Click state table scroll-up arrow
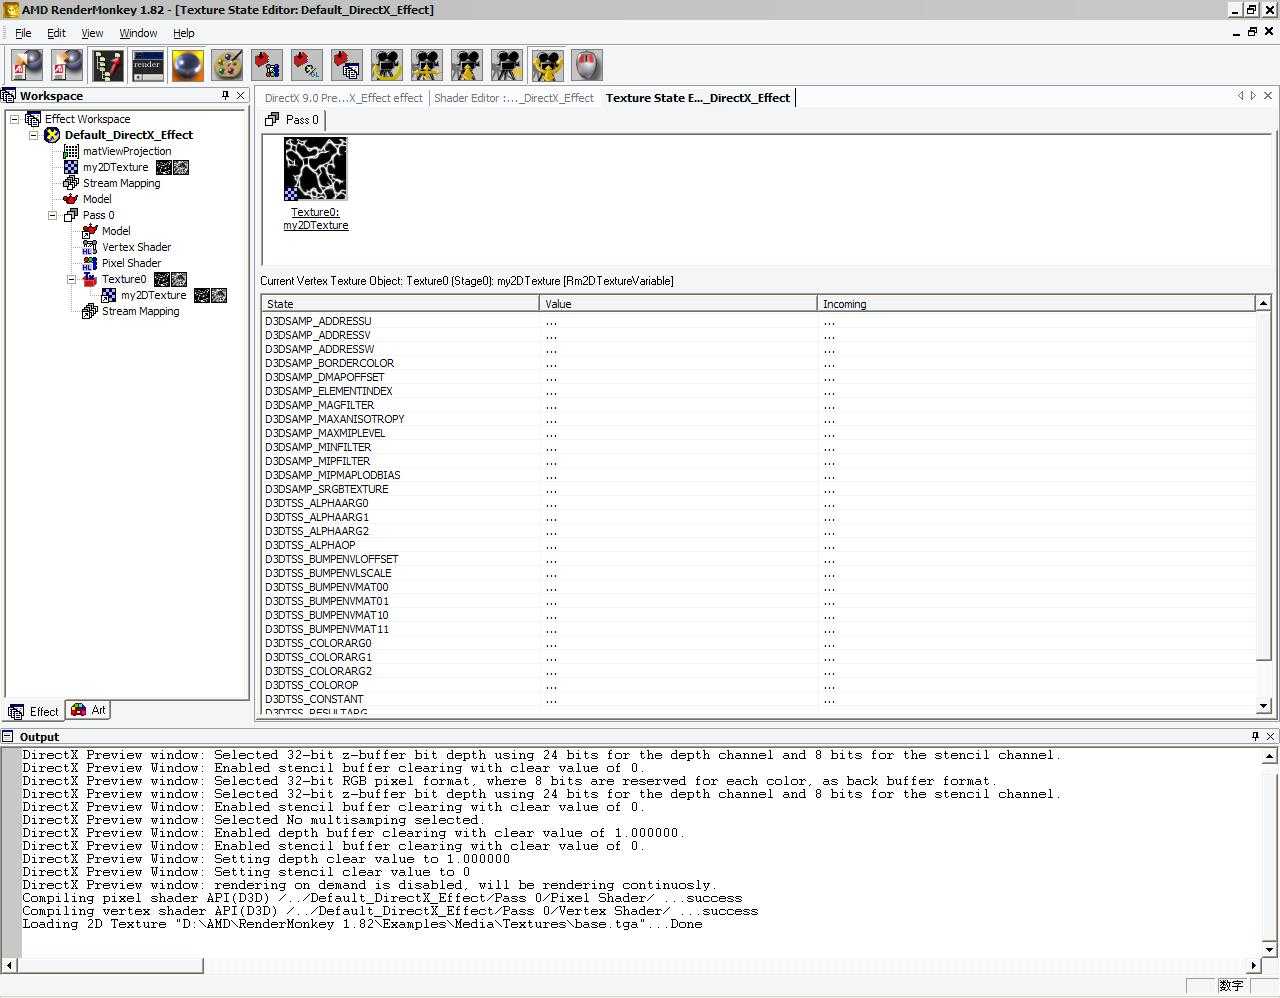This screenshot has width=1280, height=998. coord(1263,303)
